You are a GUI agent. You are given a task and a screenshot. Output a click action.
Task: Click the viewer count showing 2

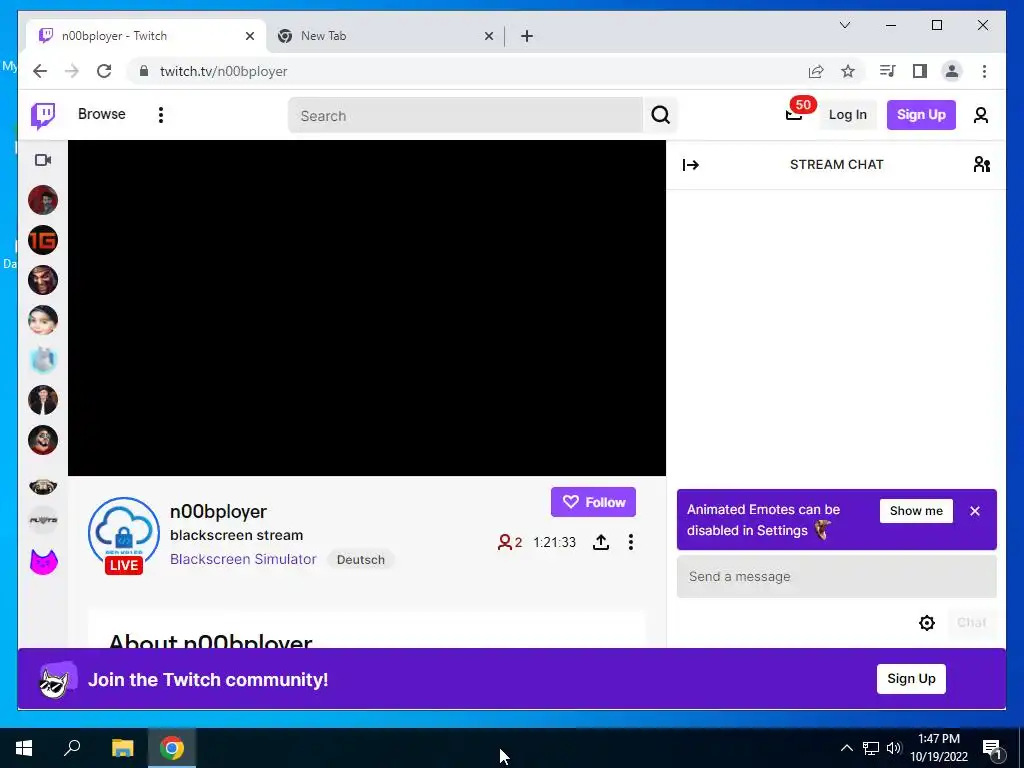510,542
